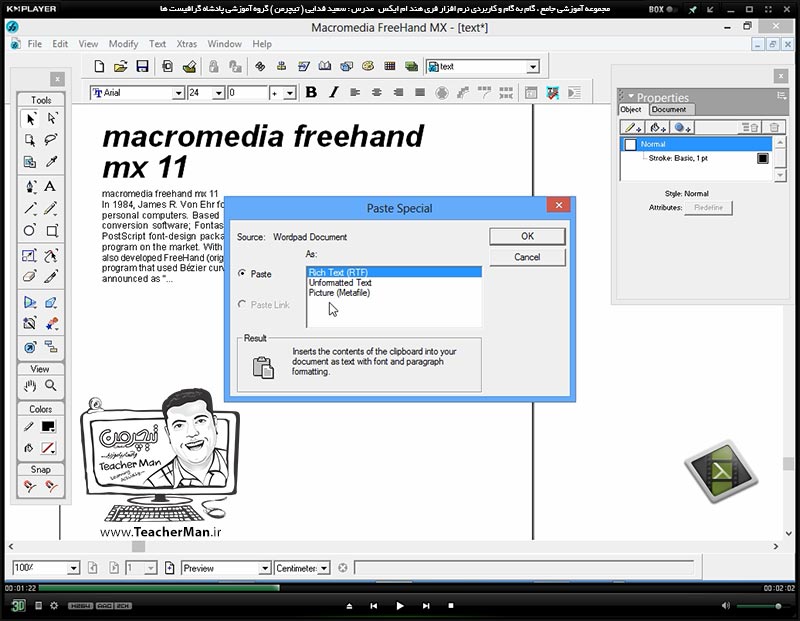Image resolution: width=800 pixels, height=621 pixels.
Task: Align text right in toolbar
Action: click(398, 92)
